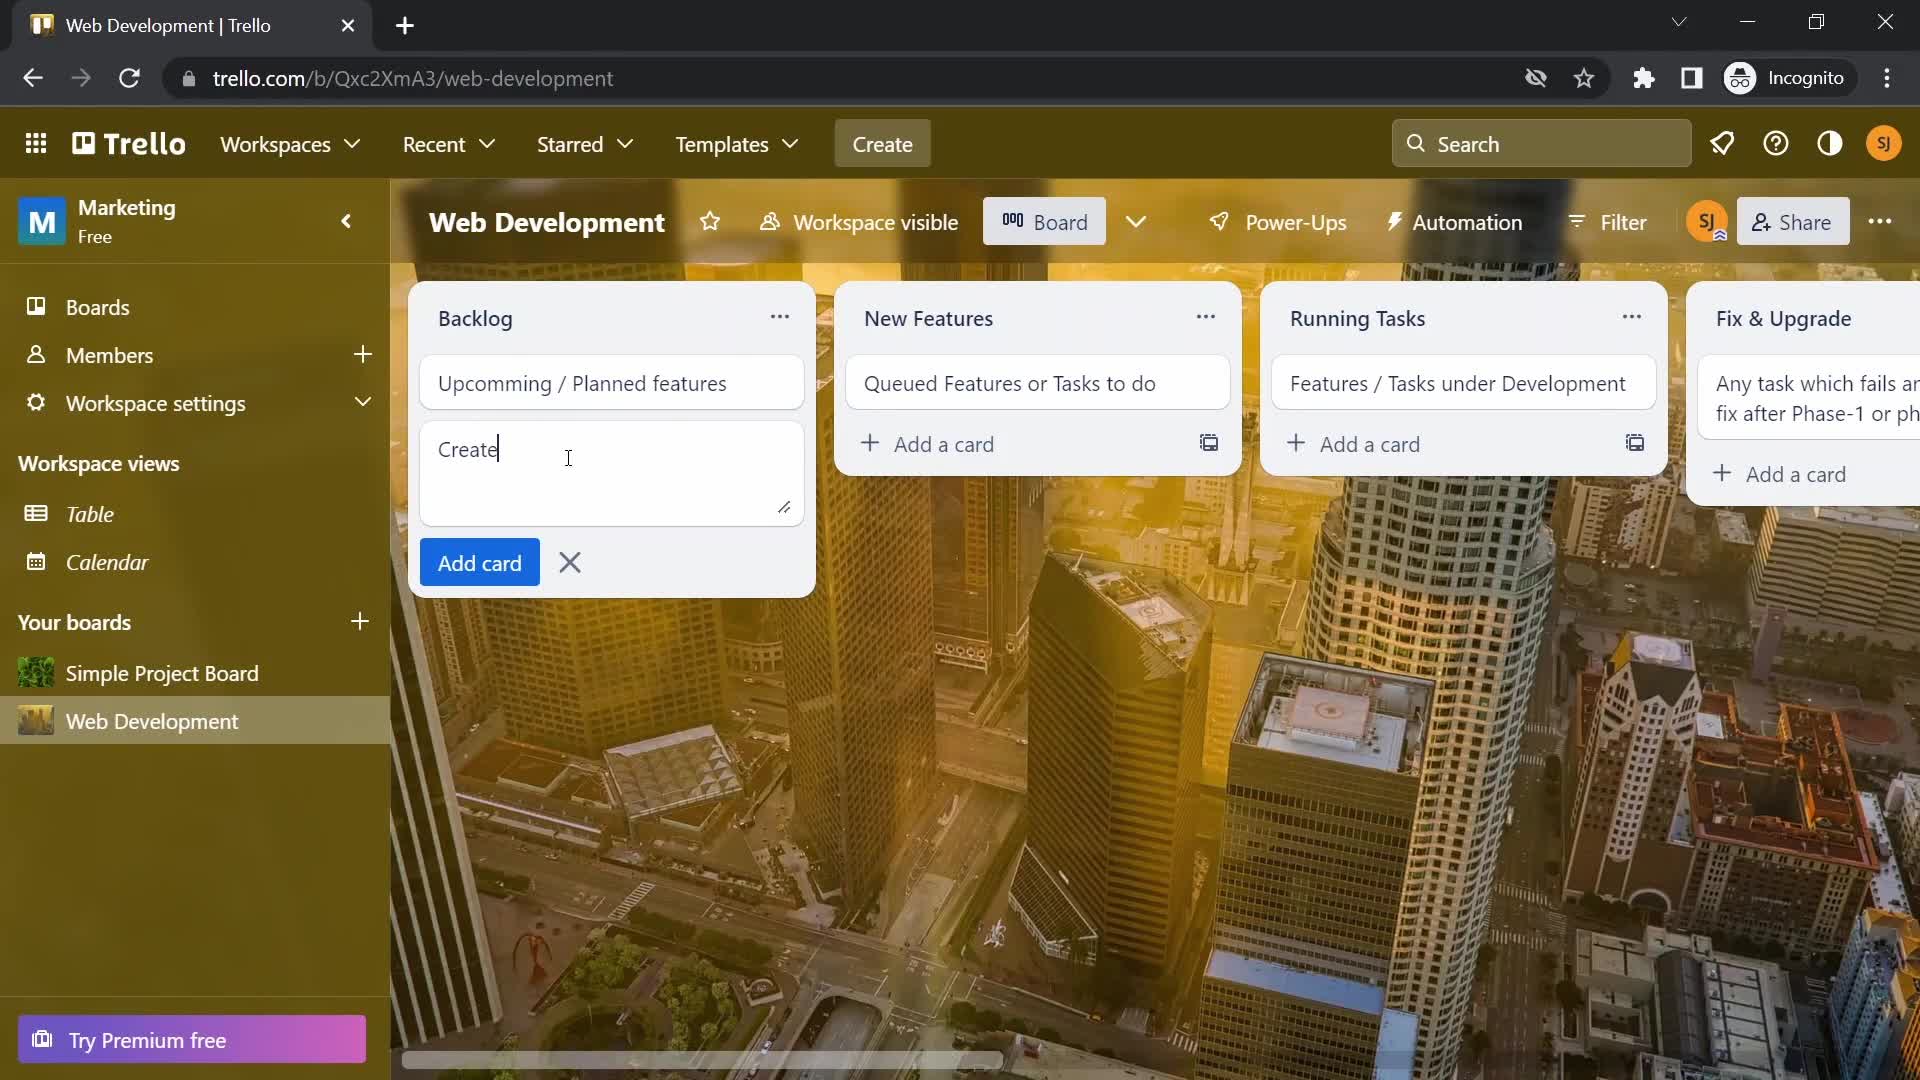Click the search magnifier icon

click(1416, 142)
